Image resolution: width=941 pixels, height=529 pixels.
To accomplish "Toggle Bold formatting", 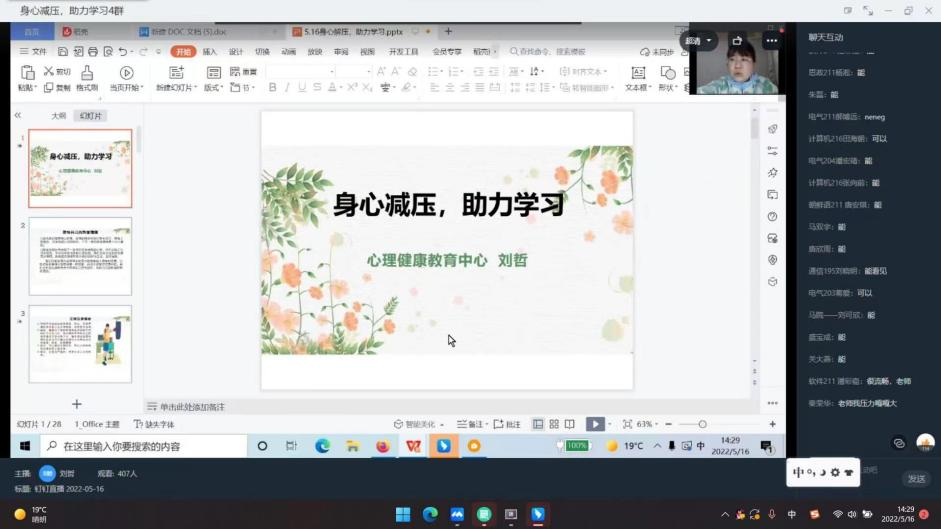I will (x=272, y=88).
